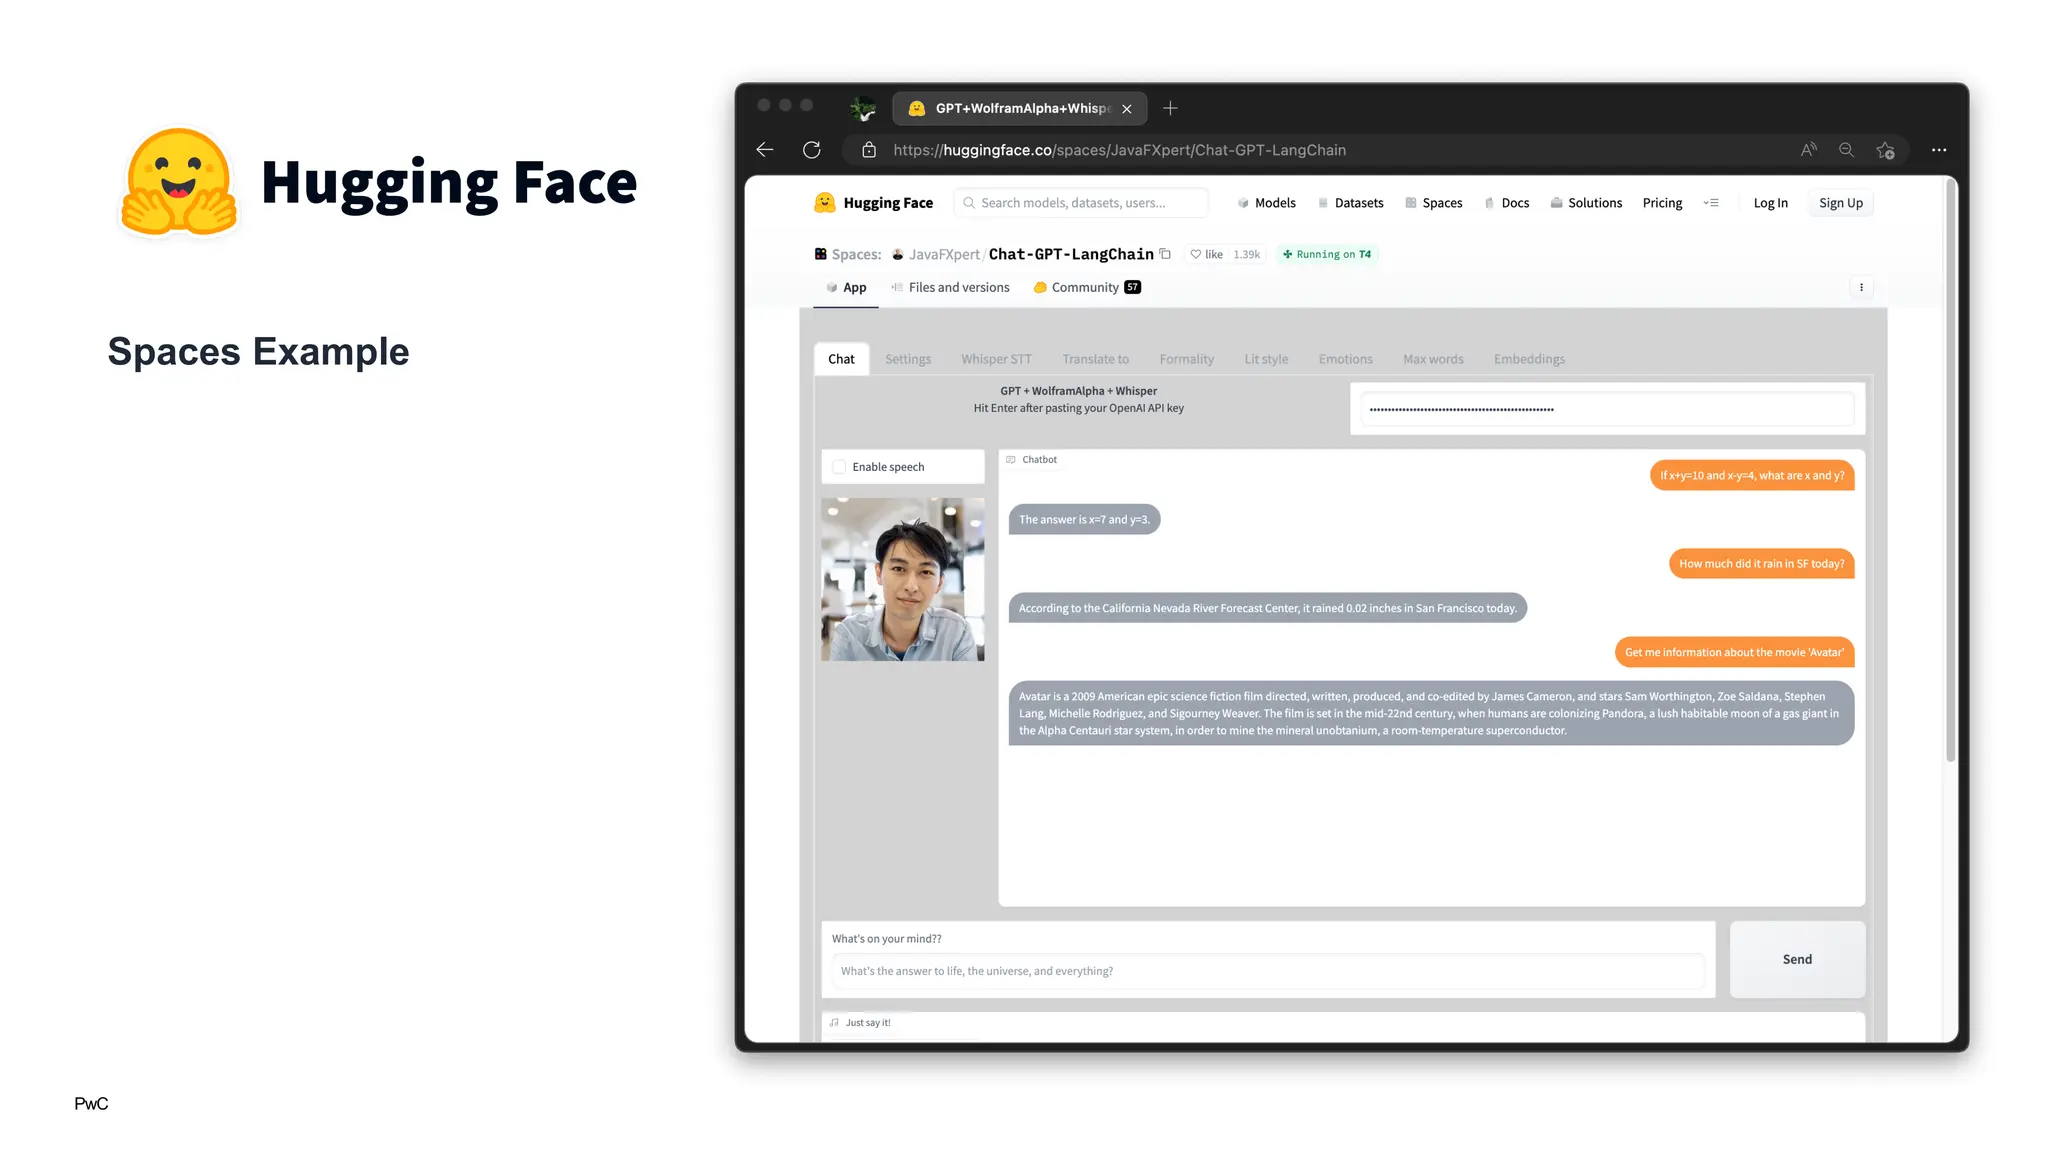Like the space with the heart button
Screen dimensions: 2048x1152
point(1206,254)
